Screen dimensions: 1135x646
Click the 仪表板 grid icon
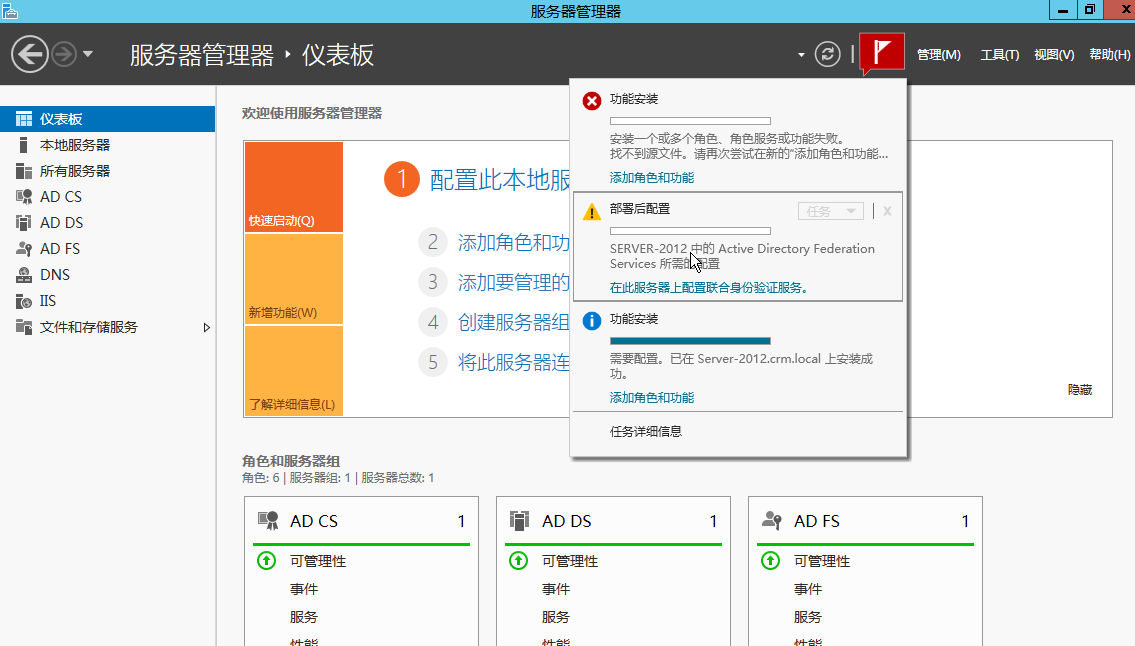point(24,119)
